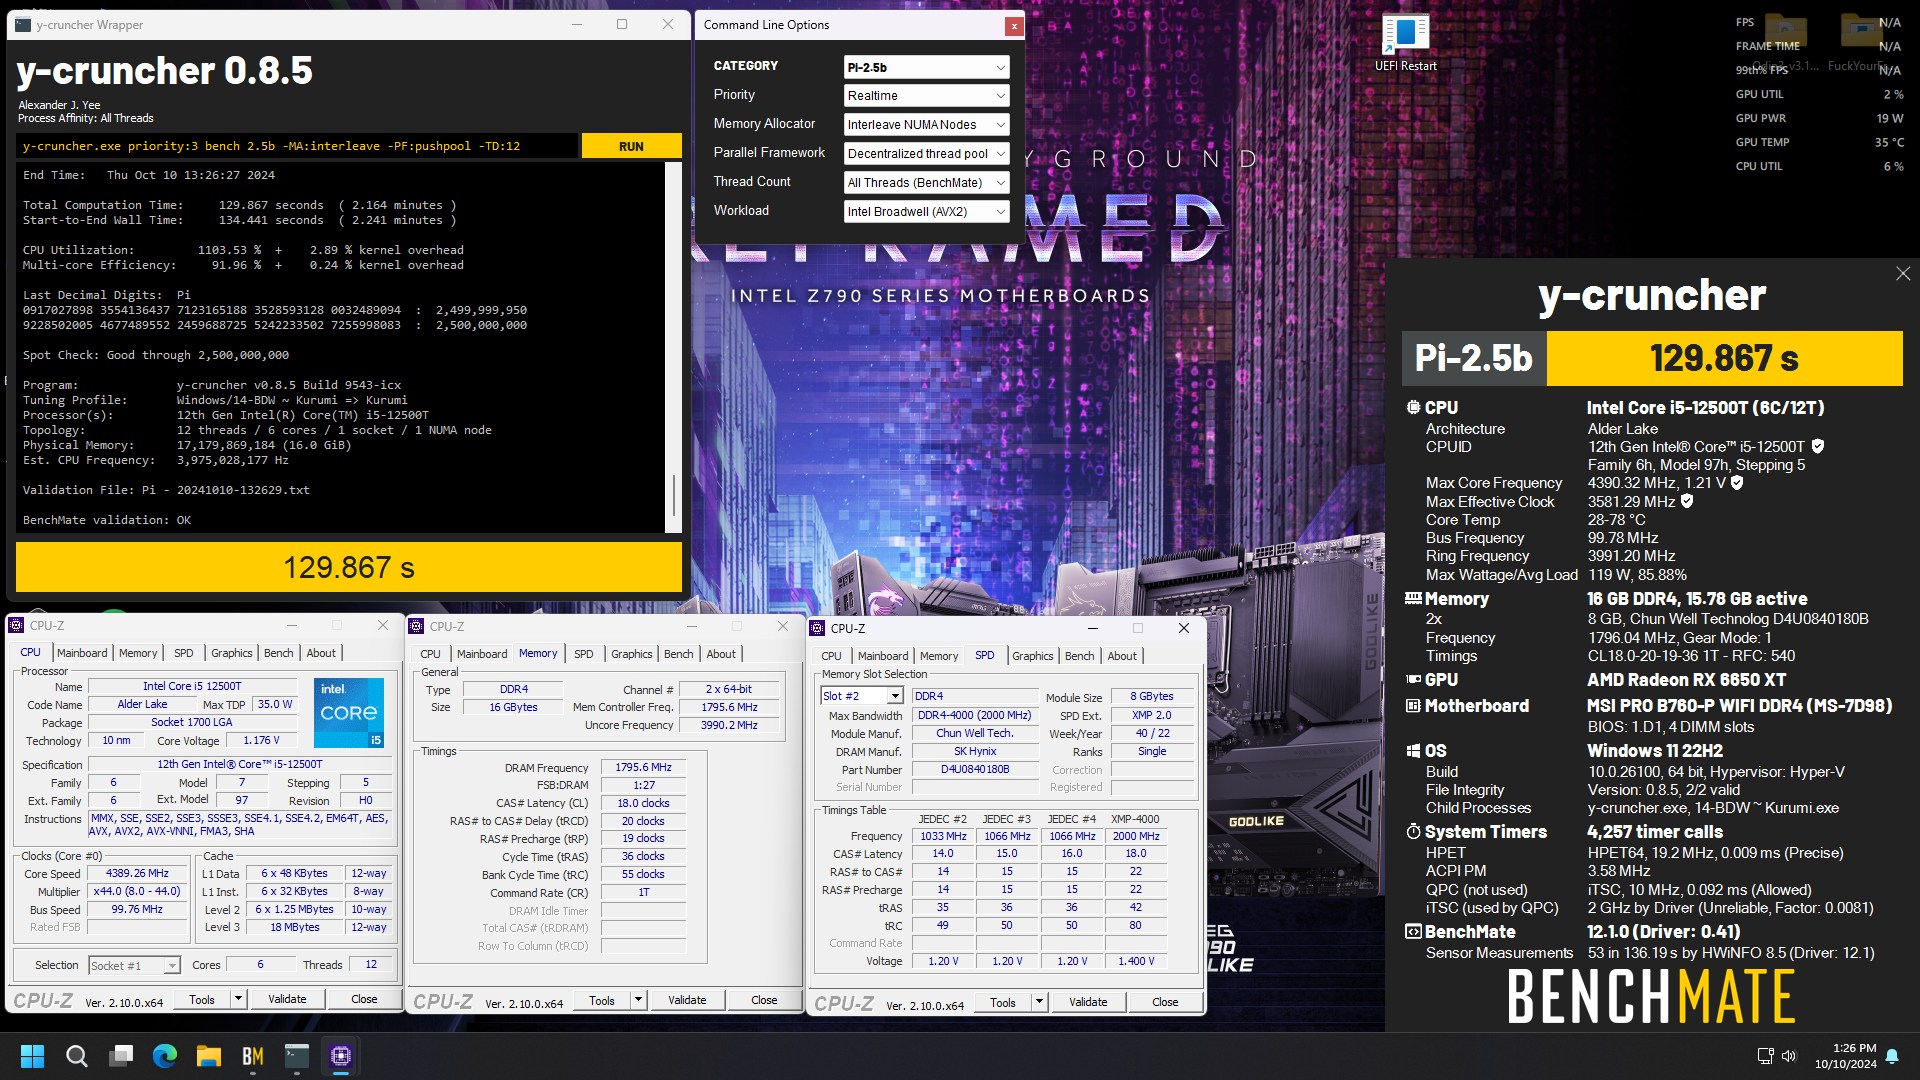The width and height of the screenshot is (1920, 1080).
Task: Click the Max Core Frequency verified shield
Action: coord(1737,483)
